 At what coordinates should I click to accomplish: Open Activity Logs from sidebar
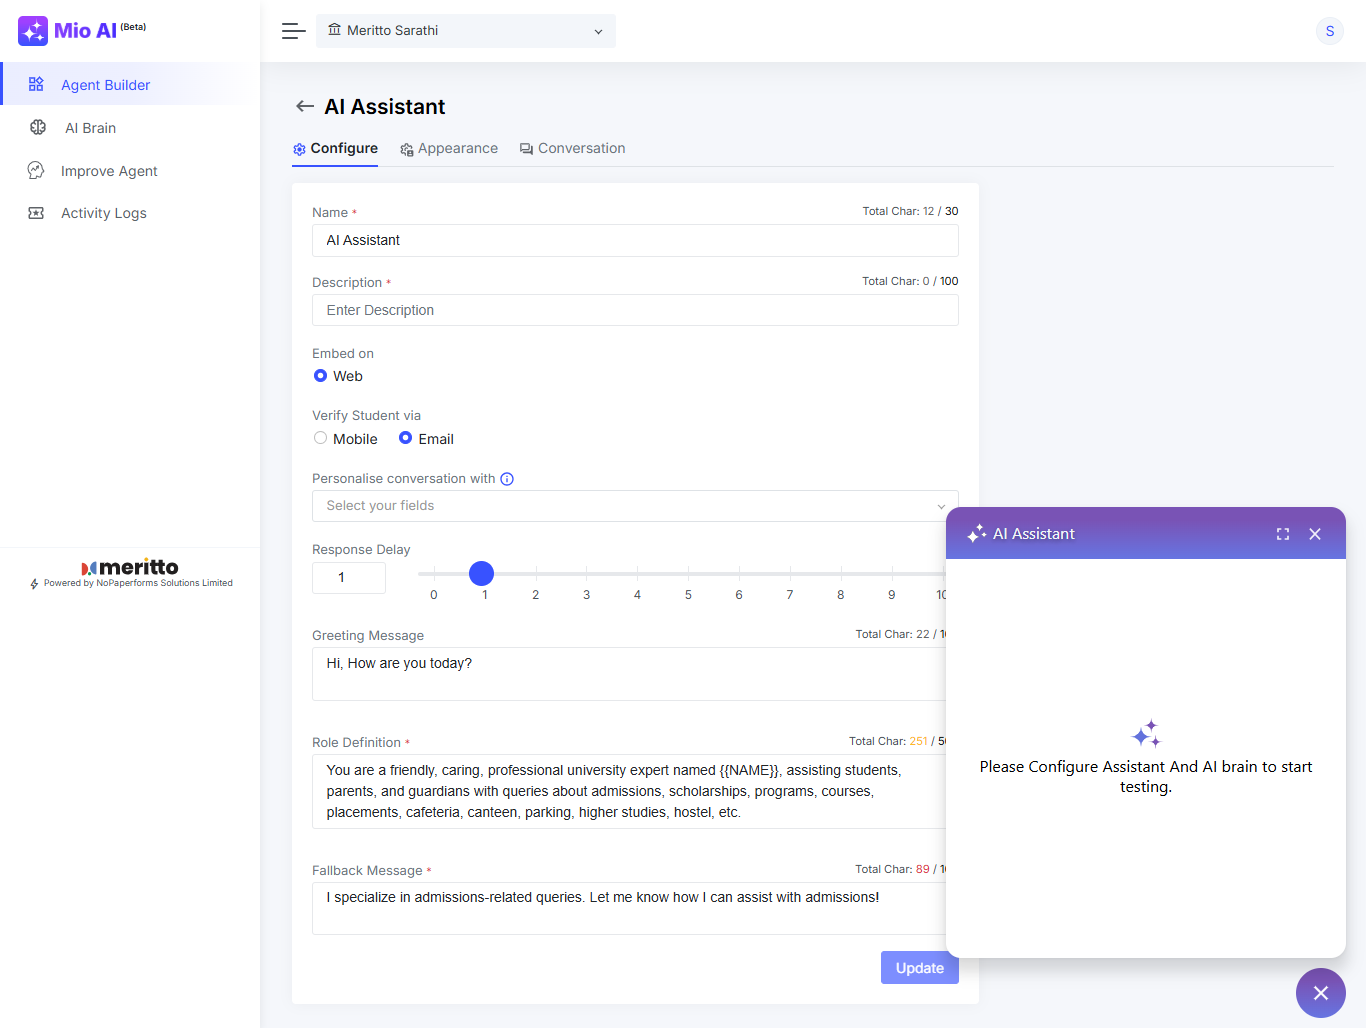point(103,213)
